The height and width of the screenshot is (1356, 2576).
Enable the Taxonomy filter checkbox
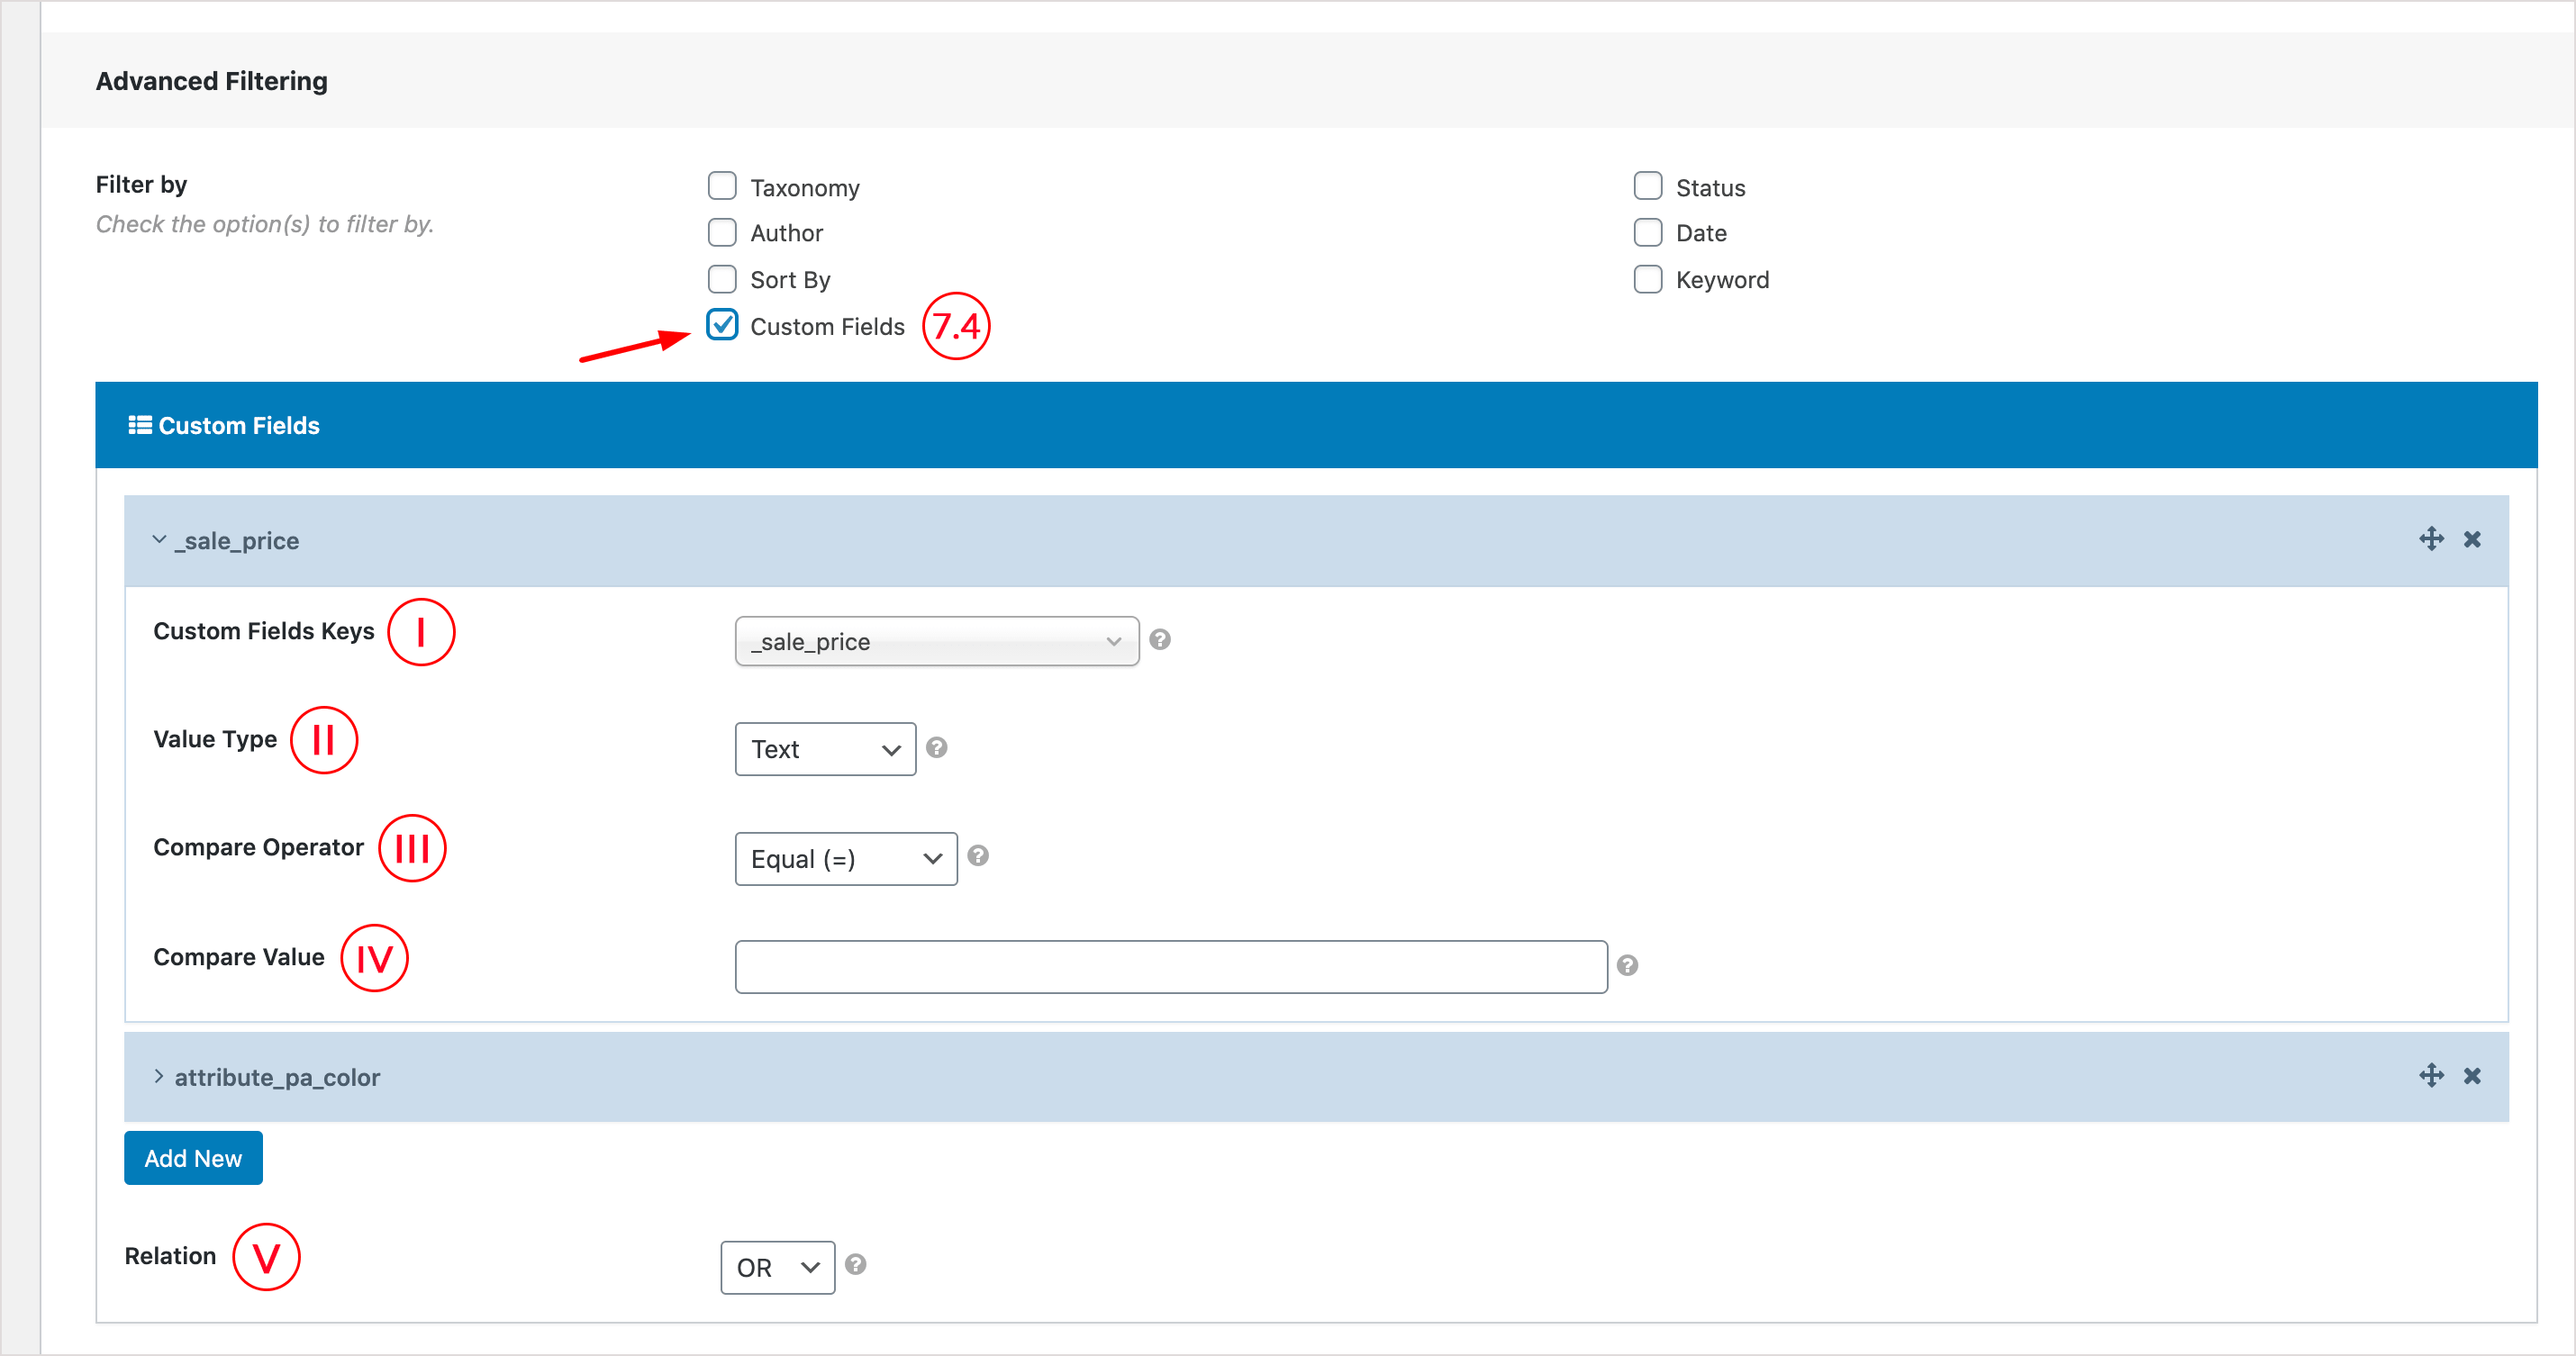[722, 187]
